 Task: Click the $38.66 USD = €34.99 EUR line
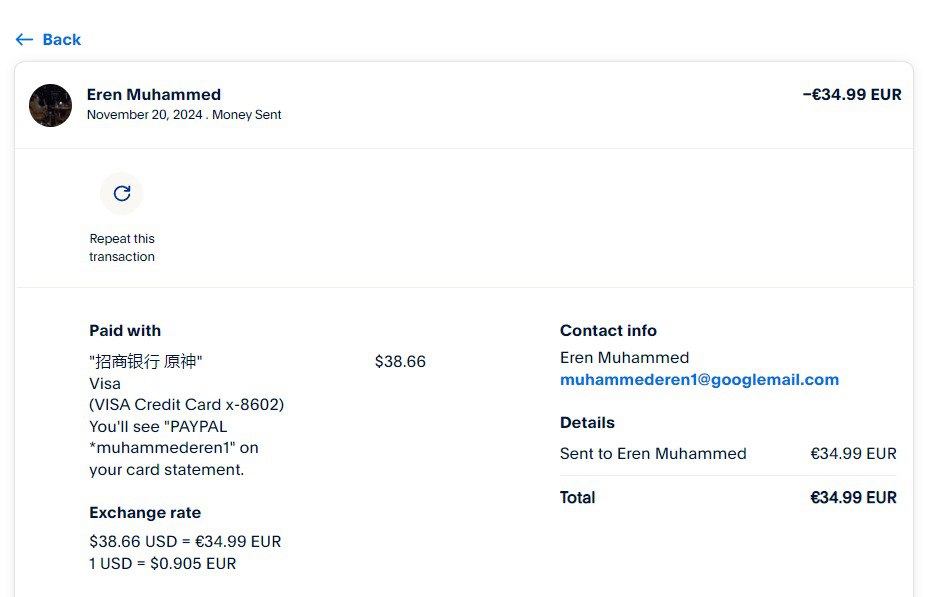pos(185,542)
